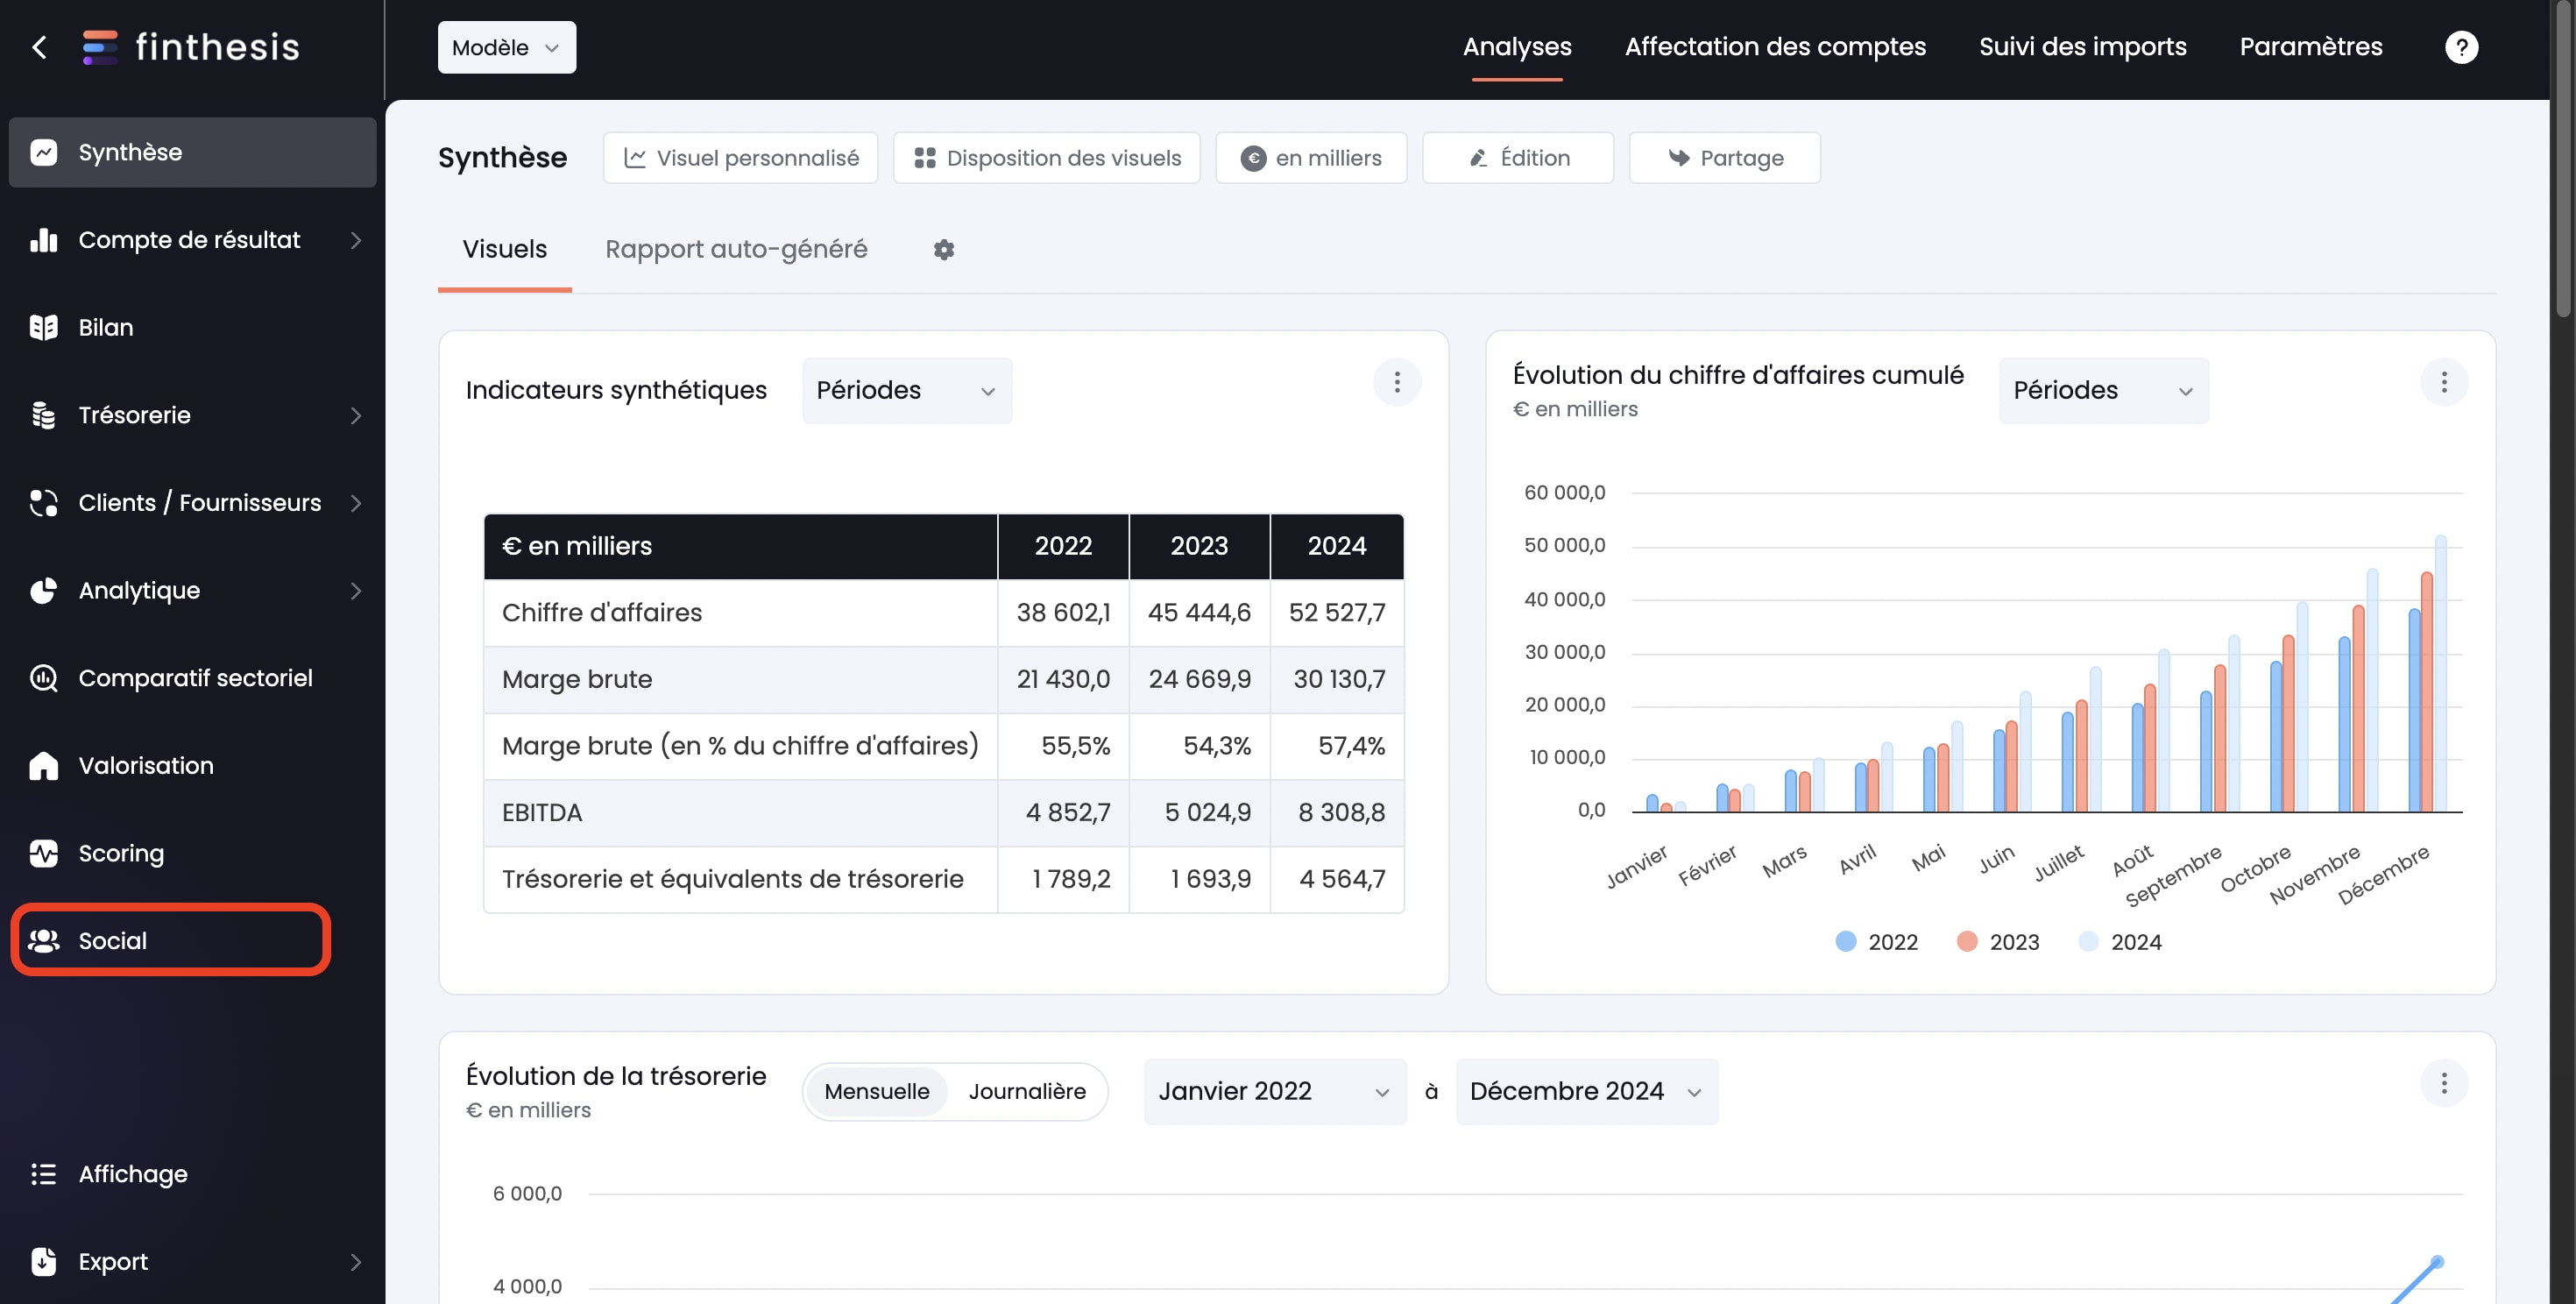The width and height of the screenshot is (2576, 1304).
Task: Open Affectation des comptes navigation item
Action: click(1774, 47)
